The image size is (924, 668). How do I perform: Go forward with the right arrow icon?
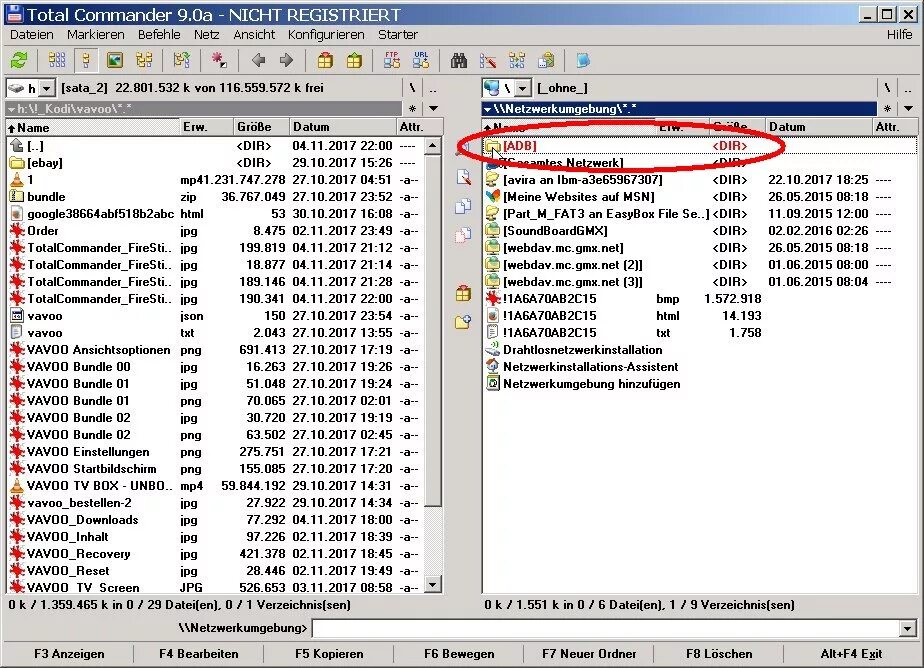(x=286, y=60)
